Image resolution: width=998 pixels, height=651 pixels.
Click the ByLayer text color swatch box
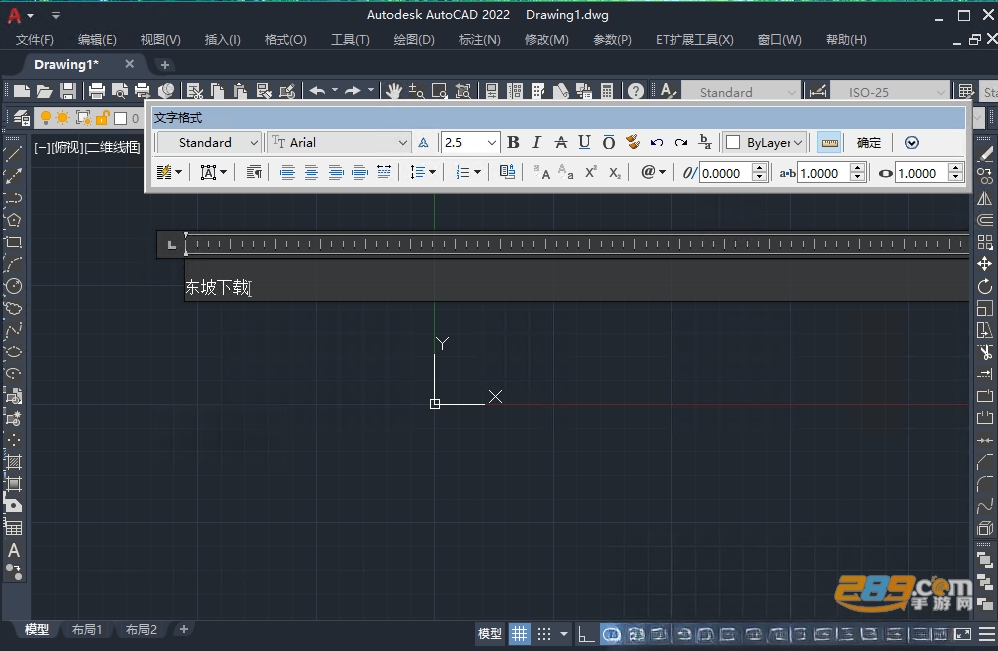733,143
